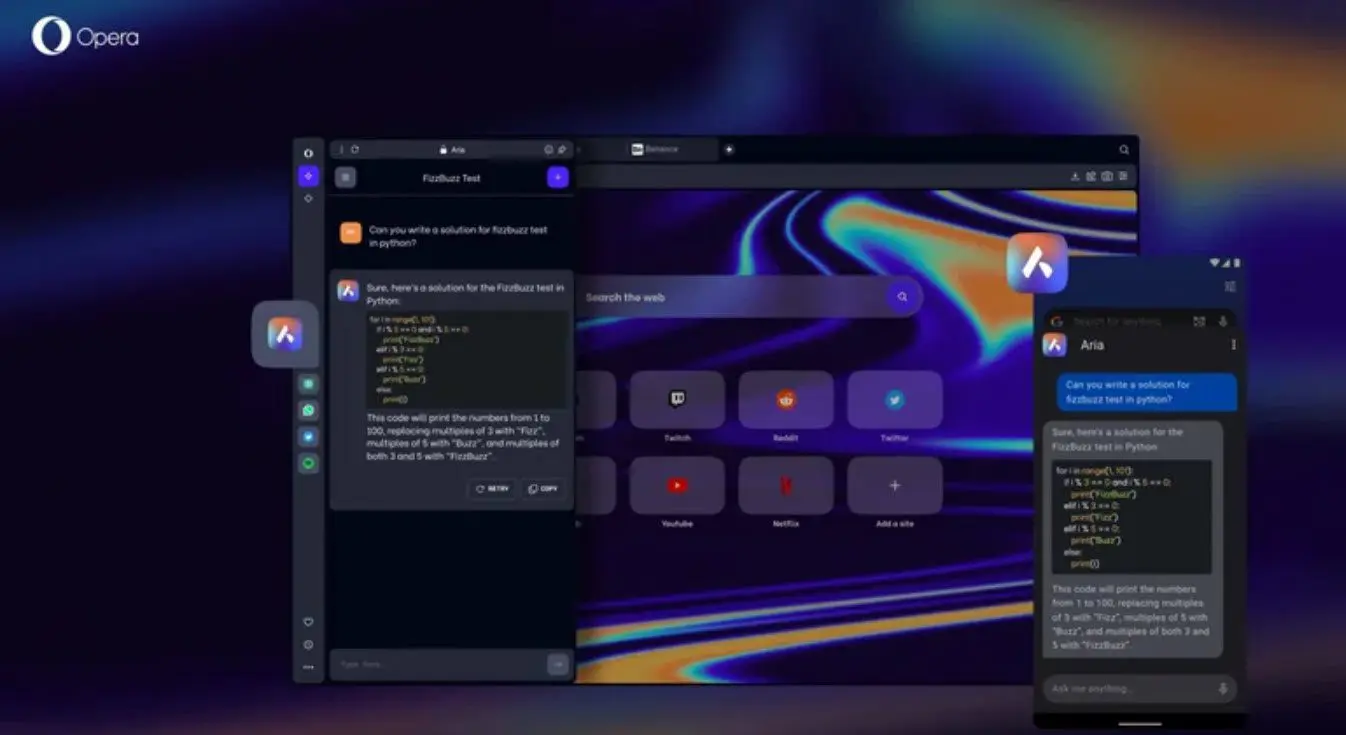Click the 'Add a site' tile

coord(895,486)
